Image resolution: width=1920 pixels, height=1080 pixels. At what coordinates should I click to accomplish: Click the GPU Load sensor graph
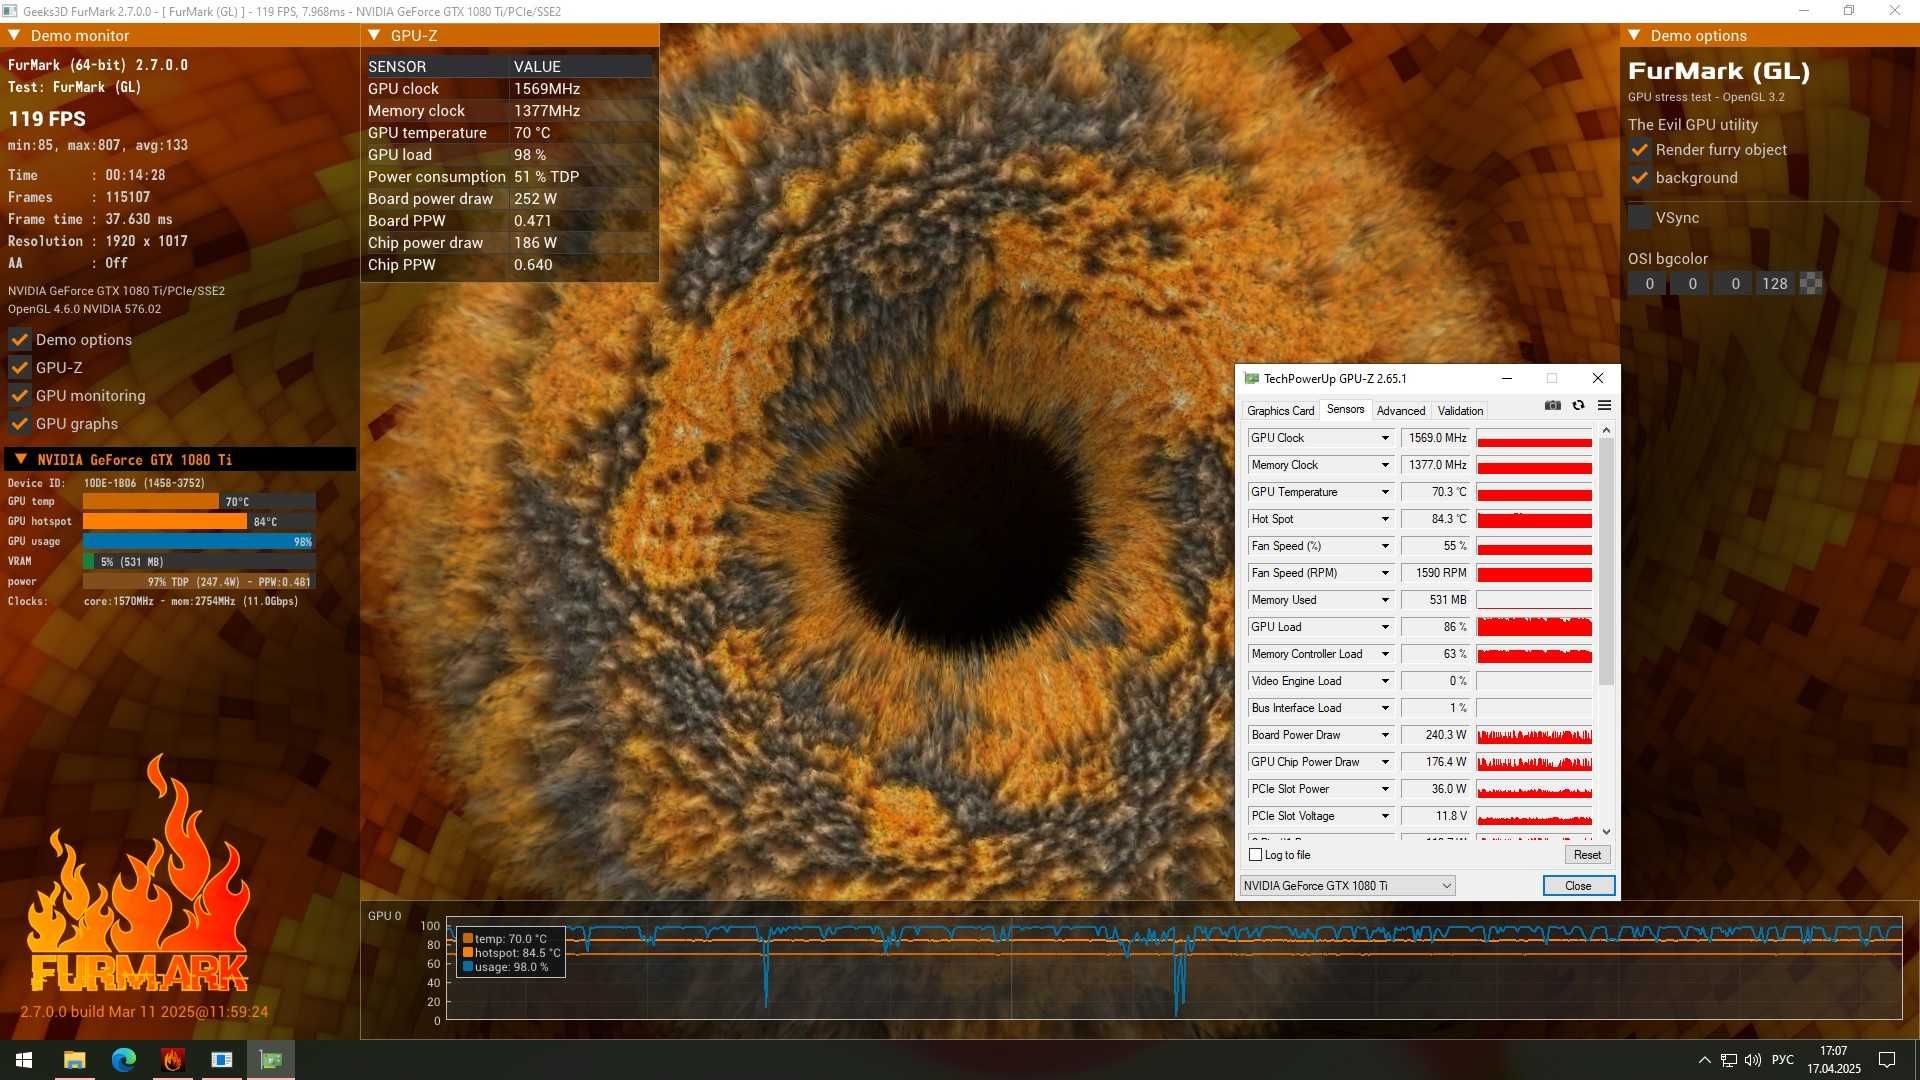point(1534,627)
